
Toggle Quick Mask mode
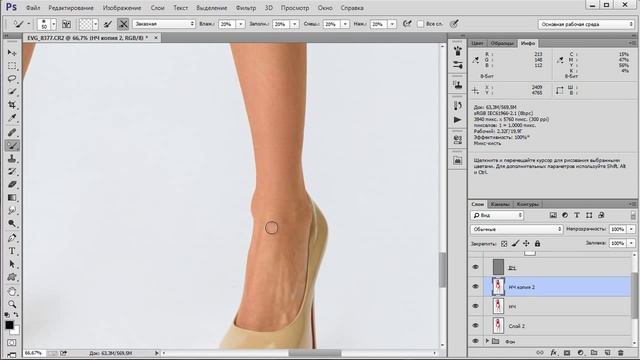[12, 343]
